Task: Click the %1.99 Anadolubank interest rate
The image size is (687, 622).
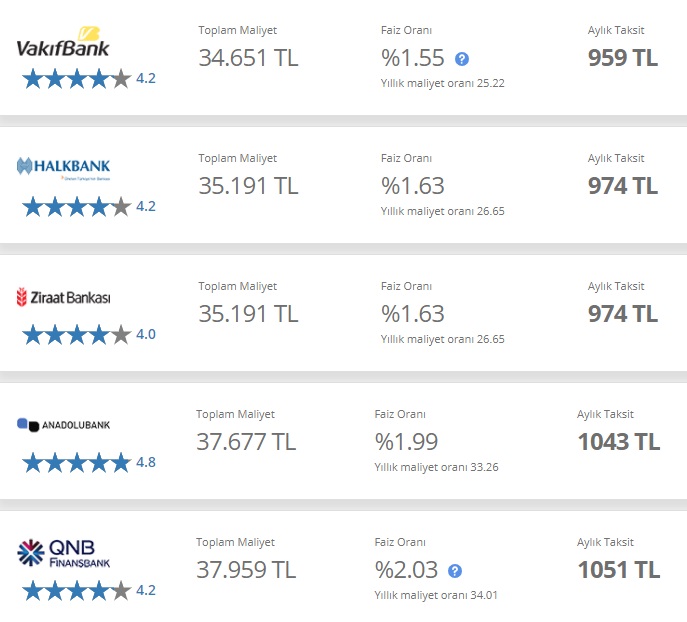Action: click(x=406, y=442)
